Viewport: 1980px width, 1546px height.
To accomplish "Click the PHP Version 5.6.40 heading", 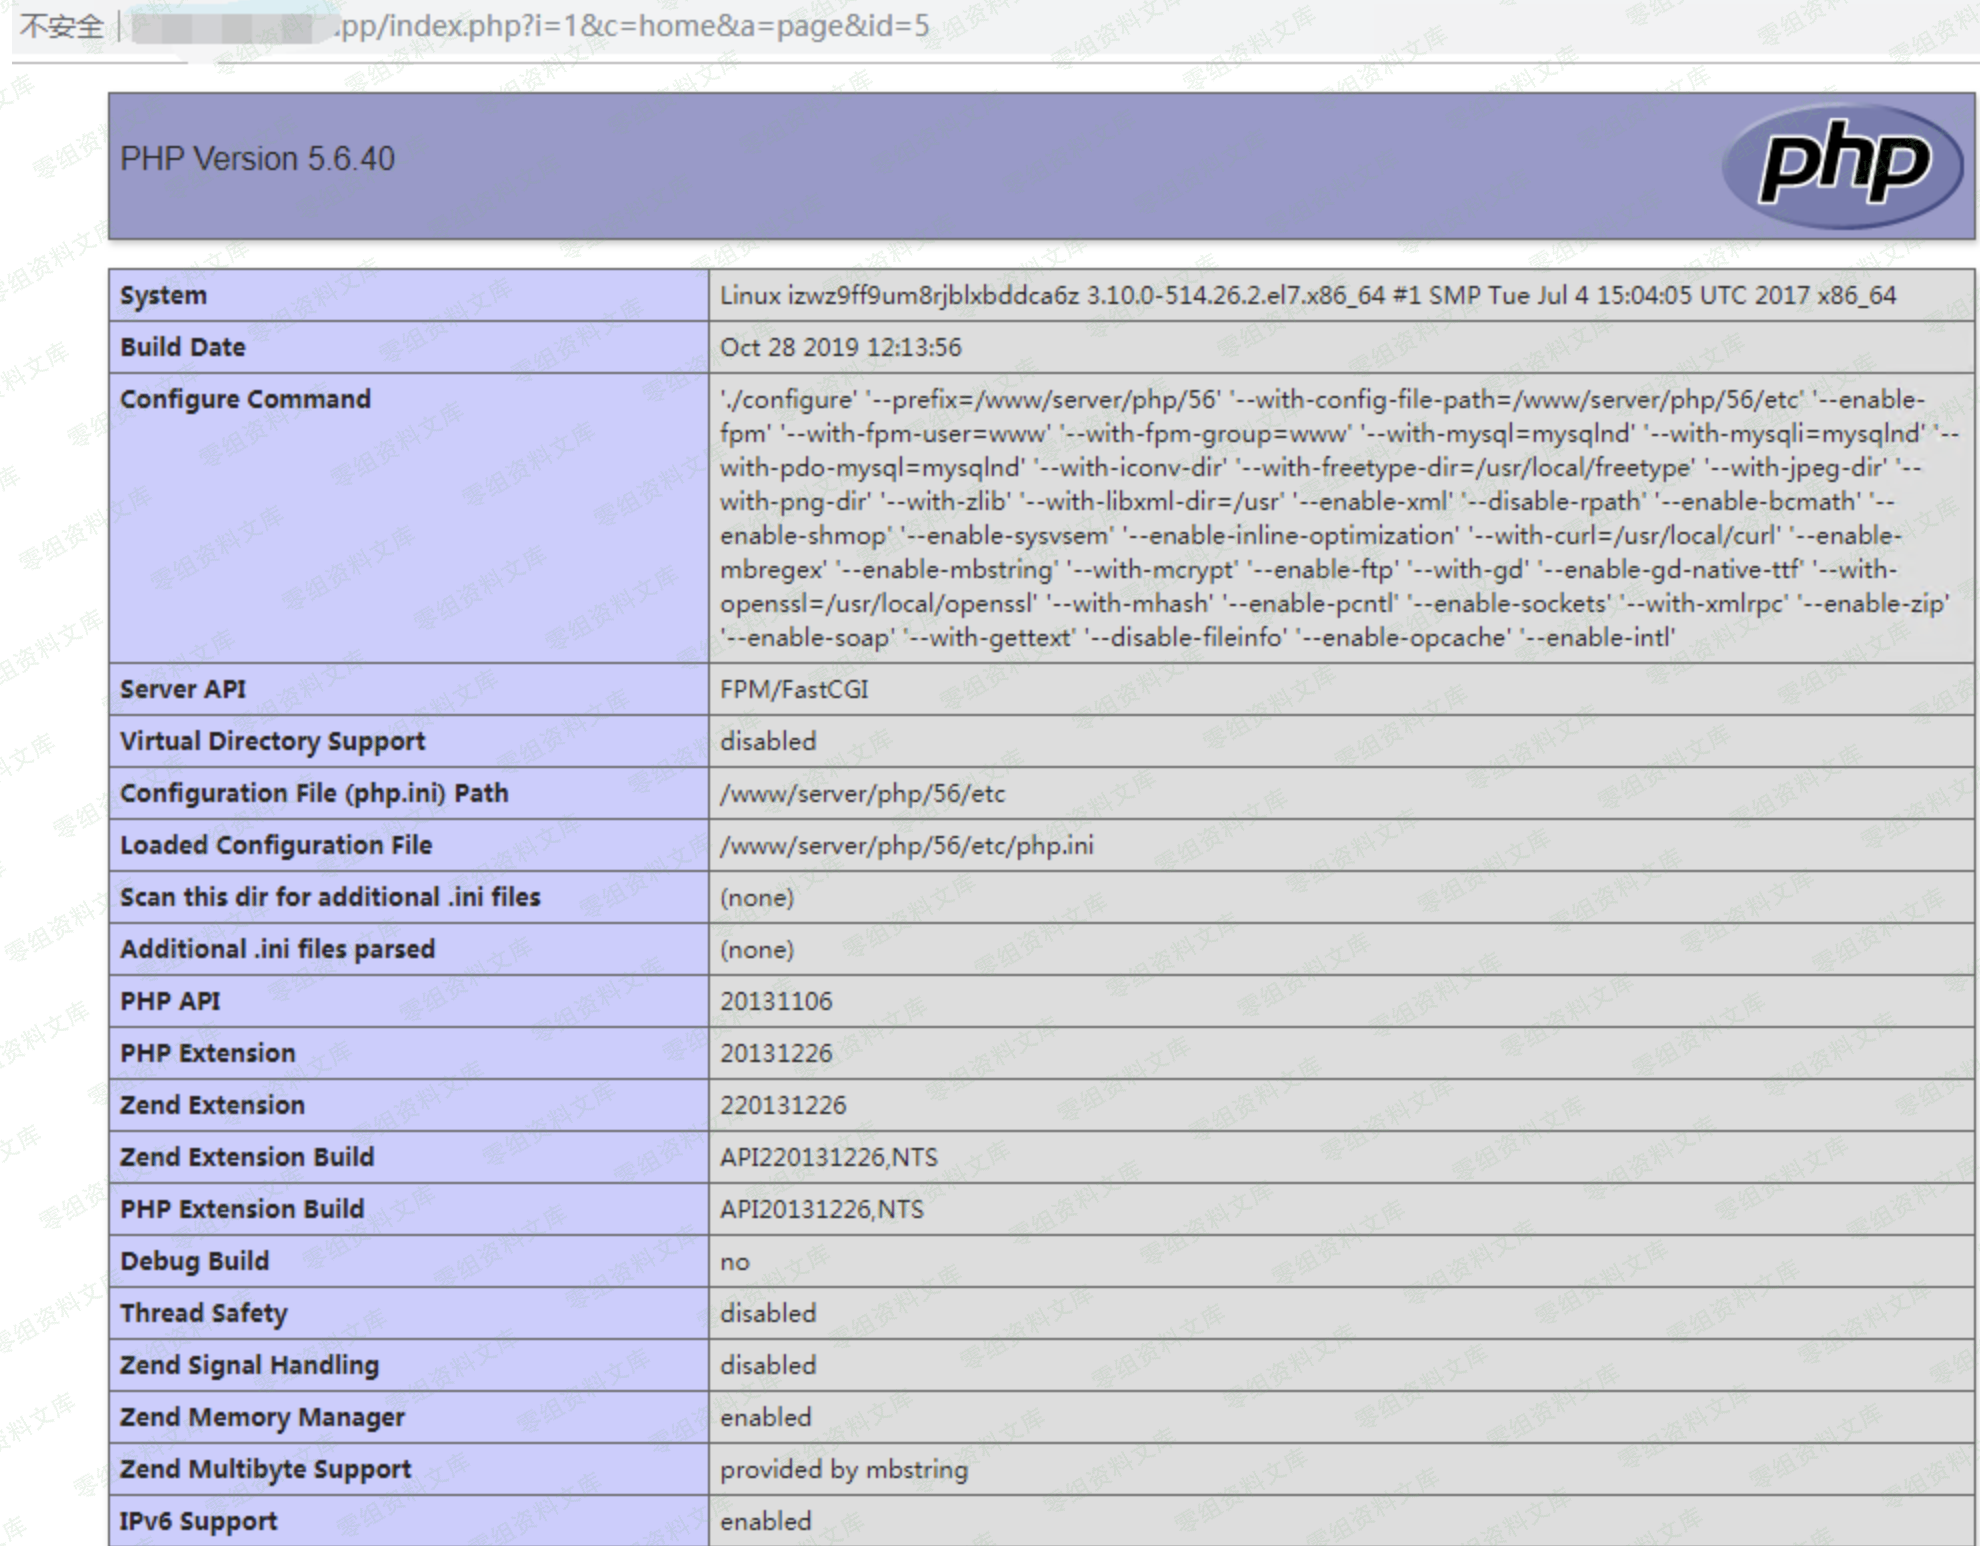I will (257, 159).
